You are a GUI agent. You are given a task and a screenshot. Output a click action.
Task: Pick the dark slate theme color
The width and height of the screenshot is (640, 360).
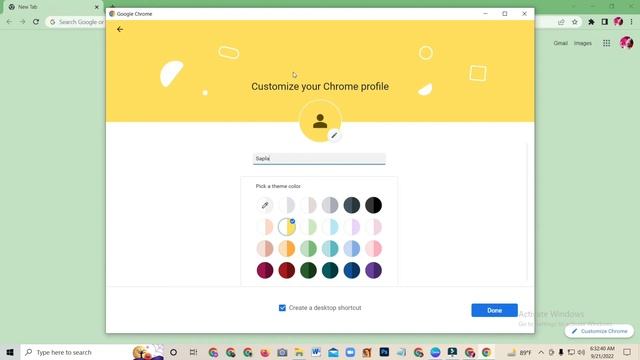pyautogui.click(x=352, y=205)
